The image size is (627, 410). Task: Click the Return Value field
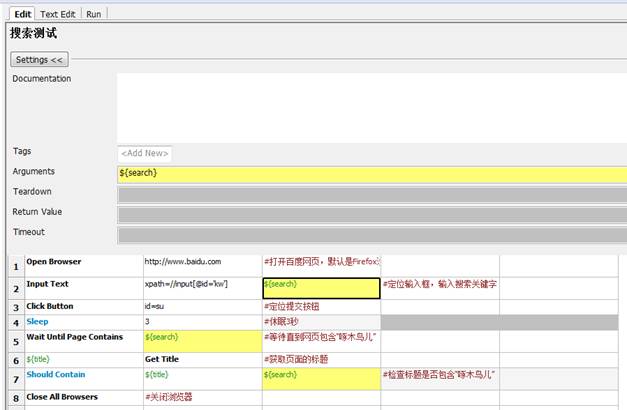(x=372, y=215)
